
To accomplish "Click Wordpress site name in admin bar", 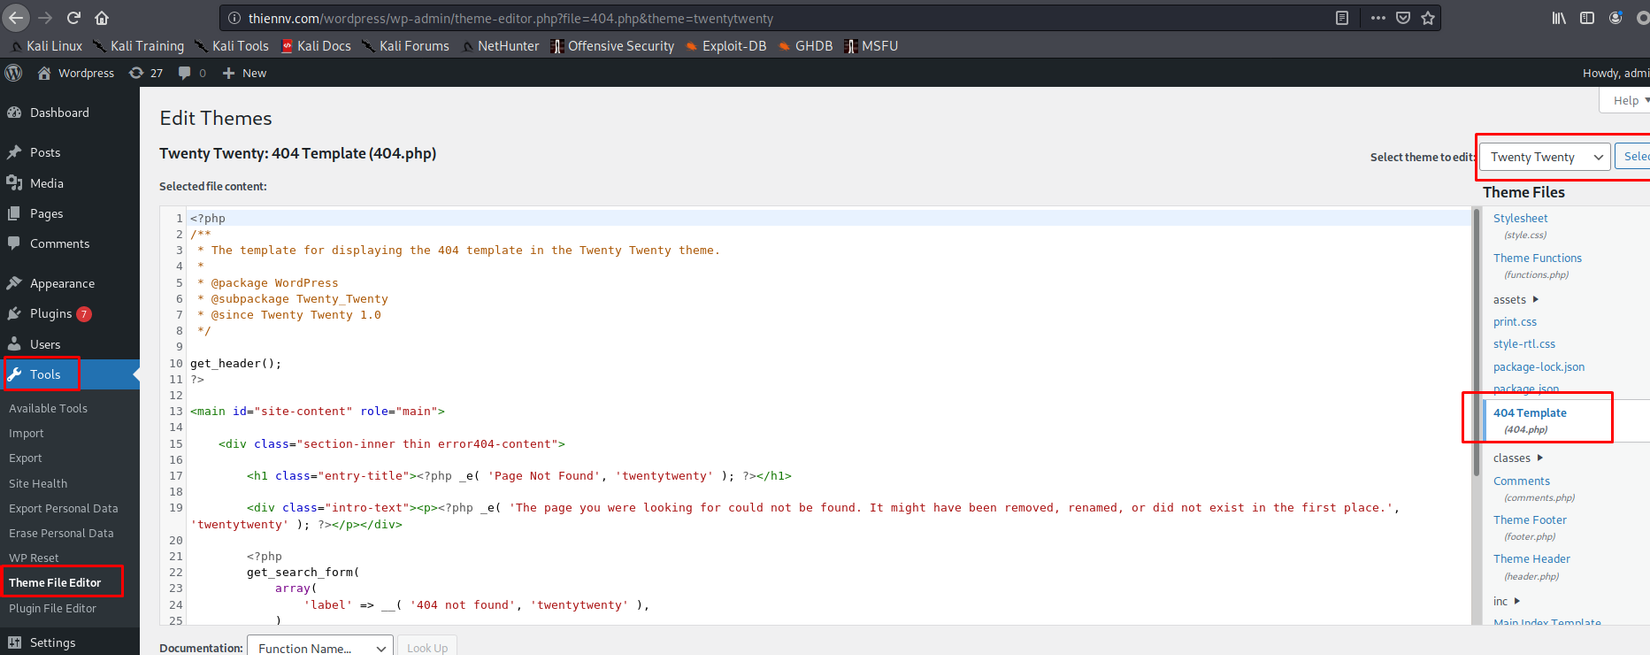I will pyautogui.click(x=76, y=73).
